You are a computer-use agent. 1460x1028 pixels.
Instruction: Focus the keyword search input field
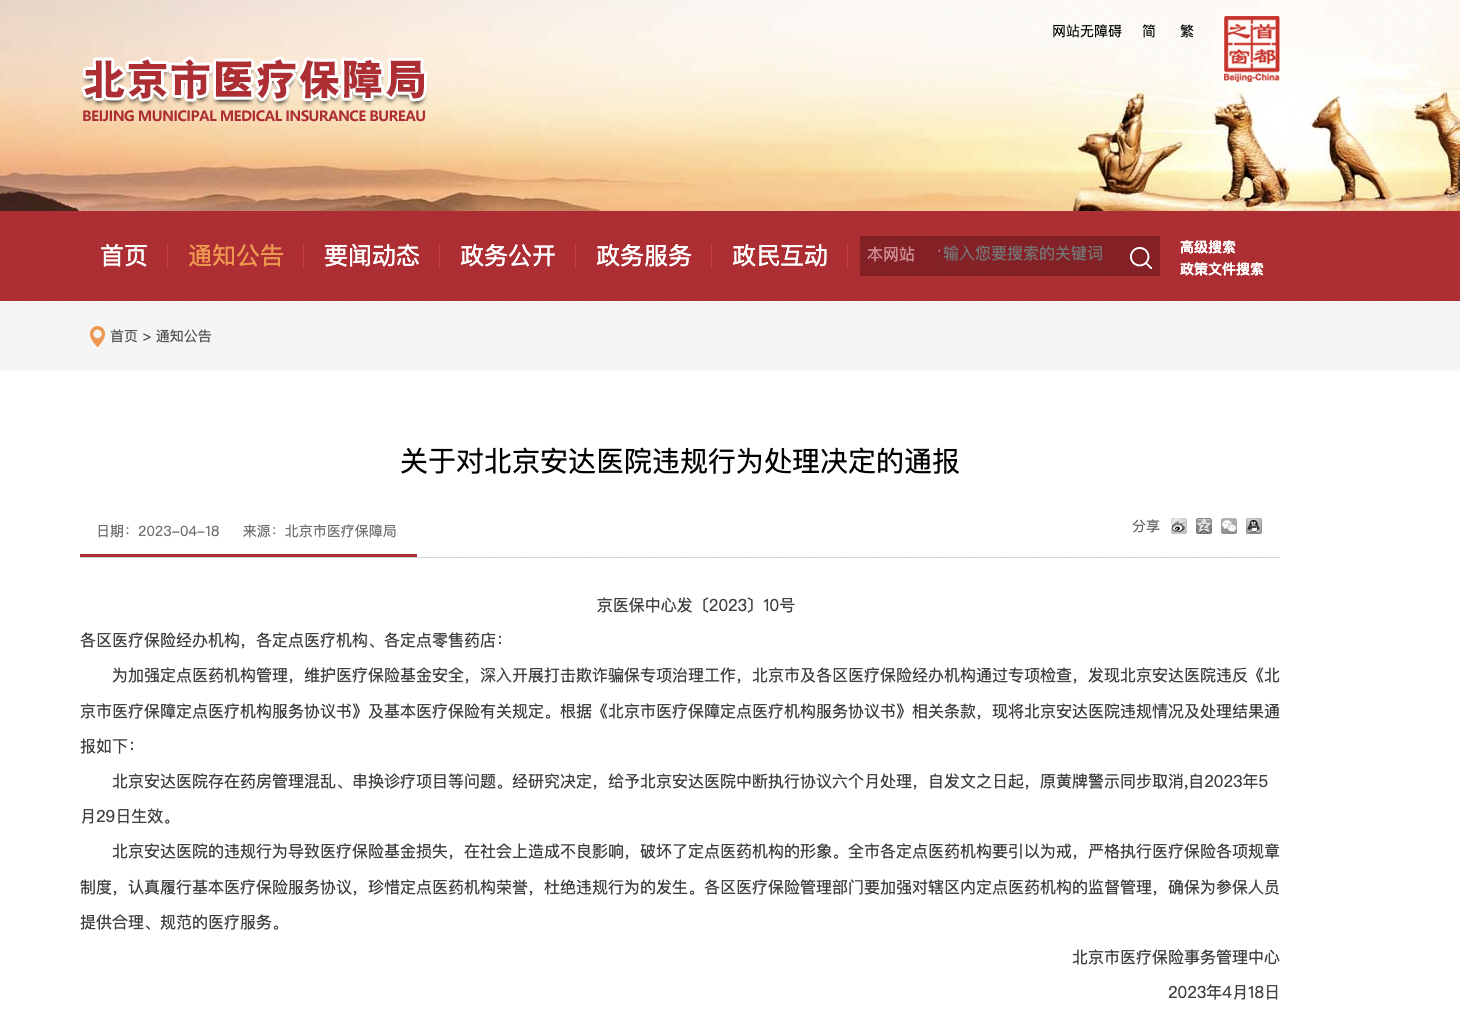click(1025, 255)
